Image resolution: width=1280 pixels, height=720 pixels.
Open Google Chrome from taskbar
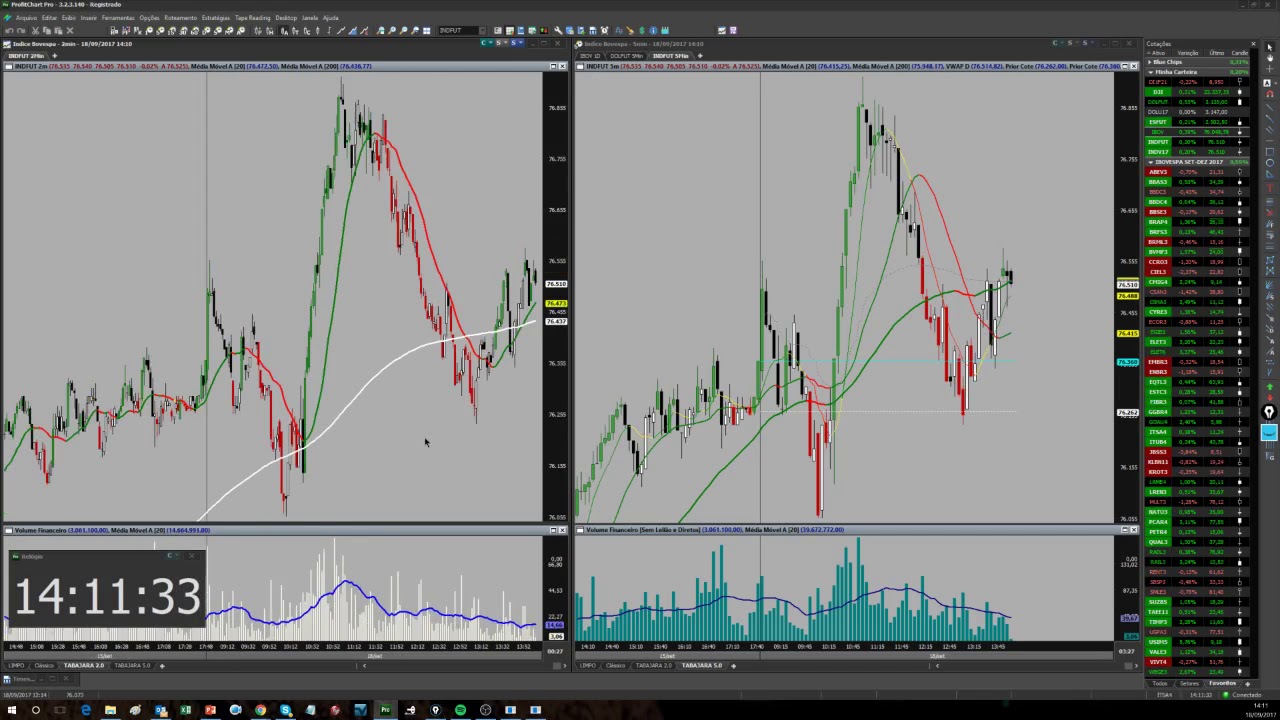coord(260,710)
